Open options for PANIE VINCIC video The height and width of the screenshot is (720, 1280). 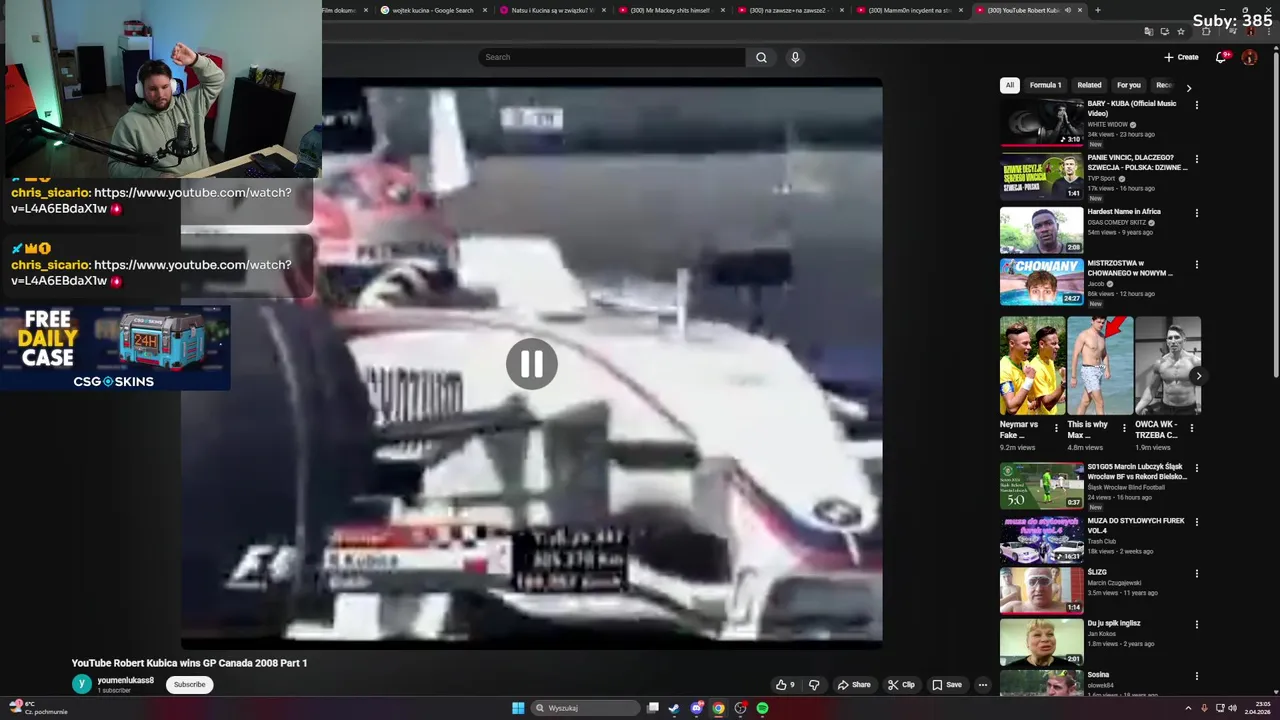tap(1196, 159)
